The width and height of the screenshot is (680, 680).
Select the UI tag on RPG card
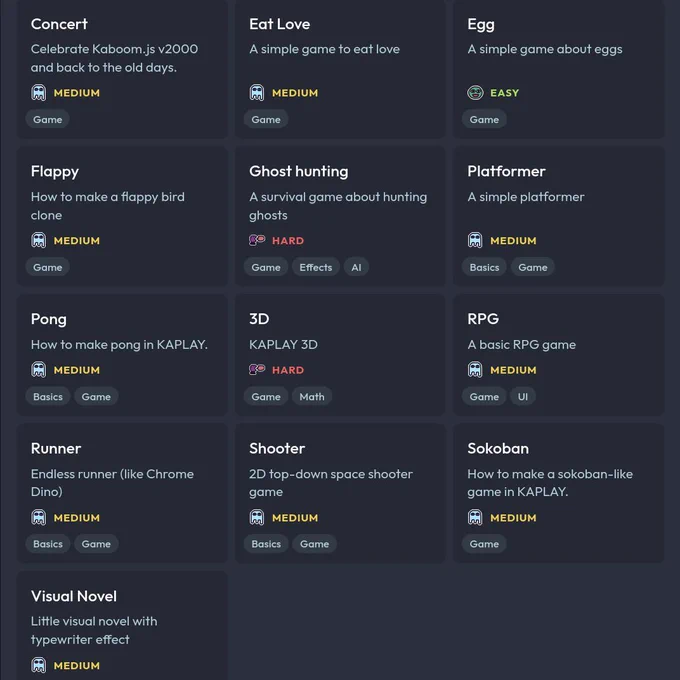click(523, 396)
